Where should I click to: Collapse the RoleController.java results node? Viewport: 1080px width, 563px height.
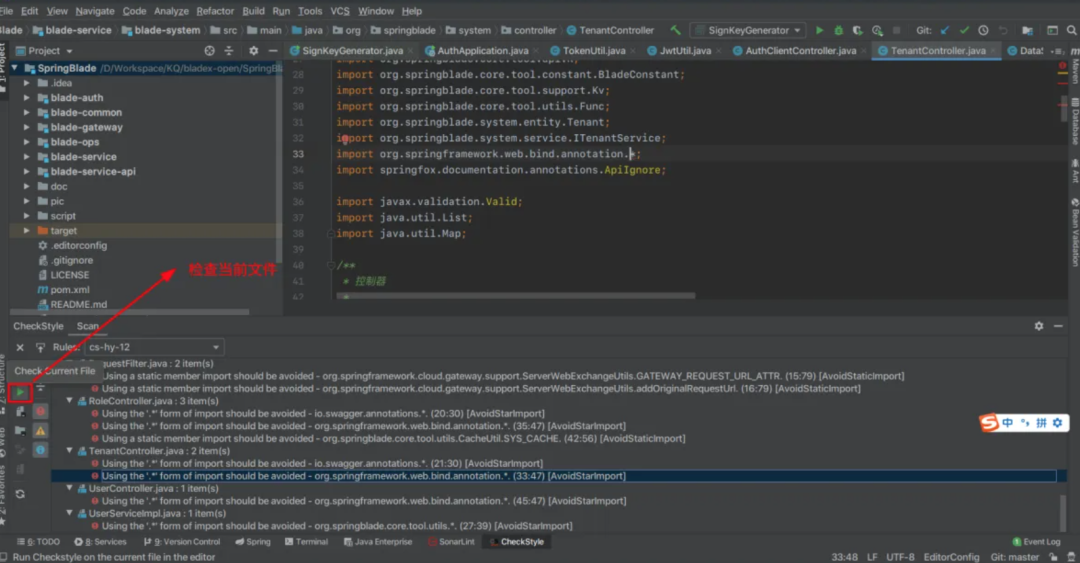click(x=70, y=400)
